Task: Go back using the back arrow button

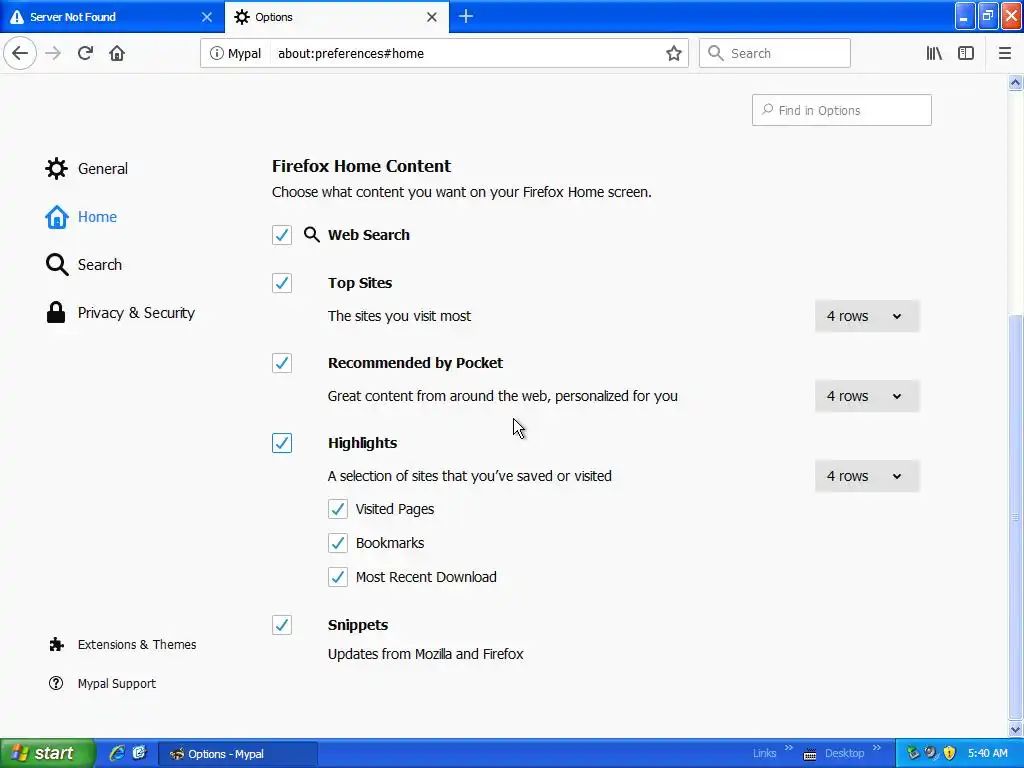Action: pyautogui.click(x=20, y=53)
